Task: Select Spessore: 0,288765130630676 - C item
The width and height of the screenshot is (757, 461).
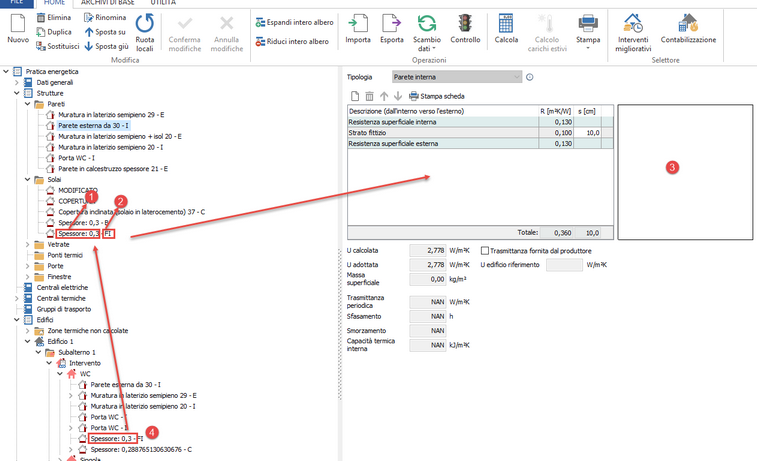Action: coord(141,449)
